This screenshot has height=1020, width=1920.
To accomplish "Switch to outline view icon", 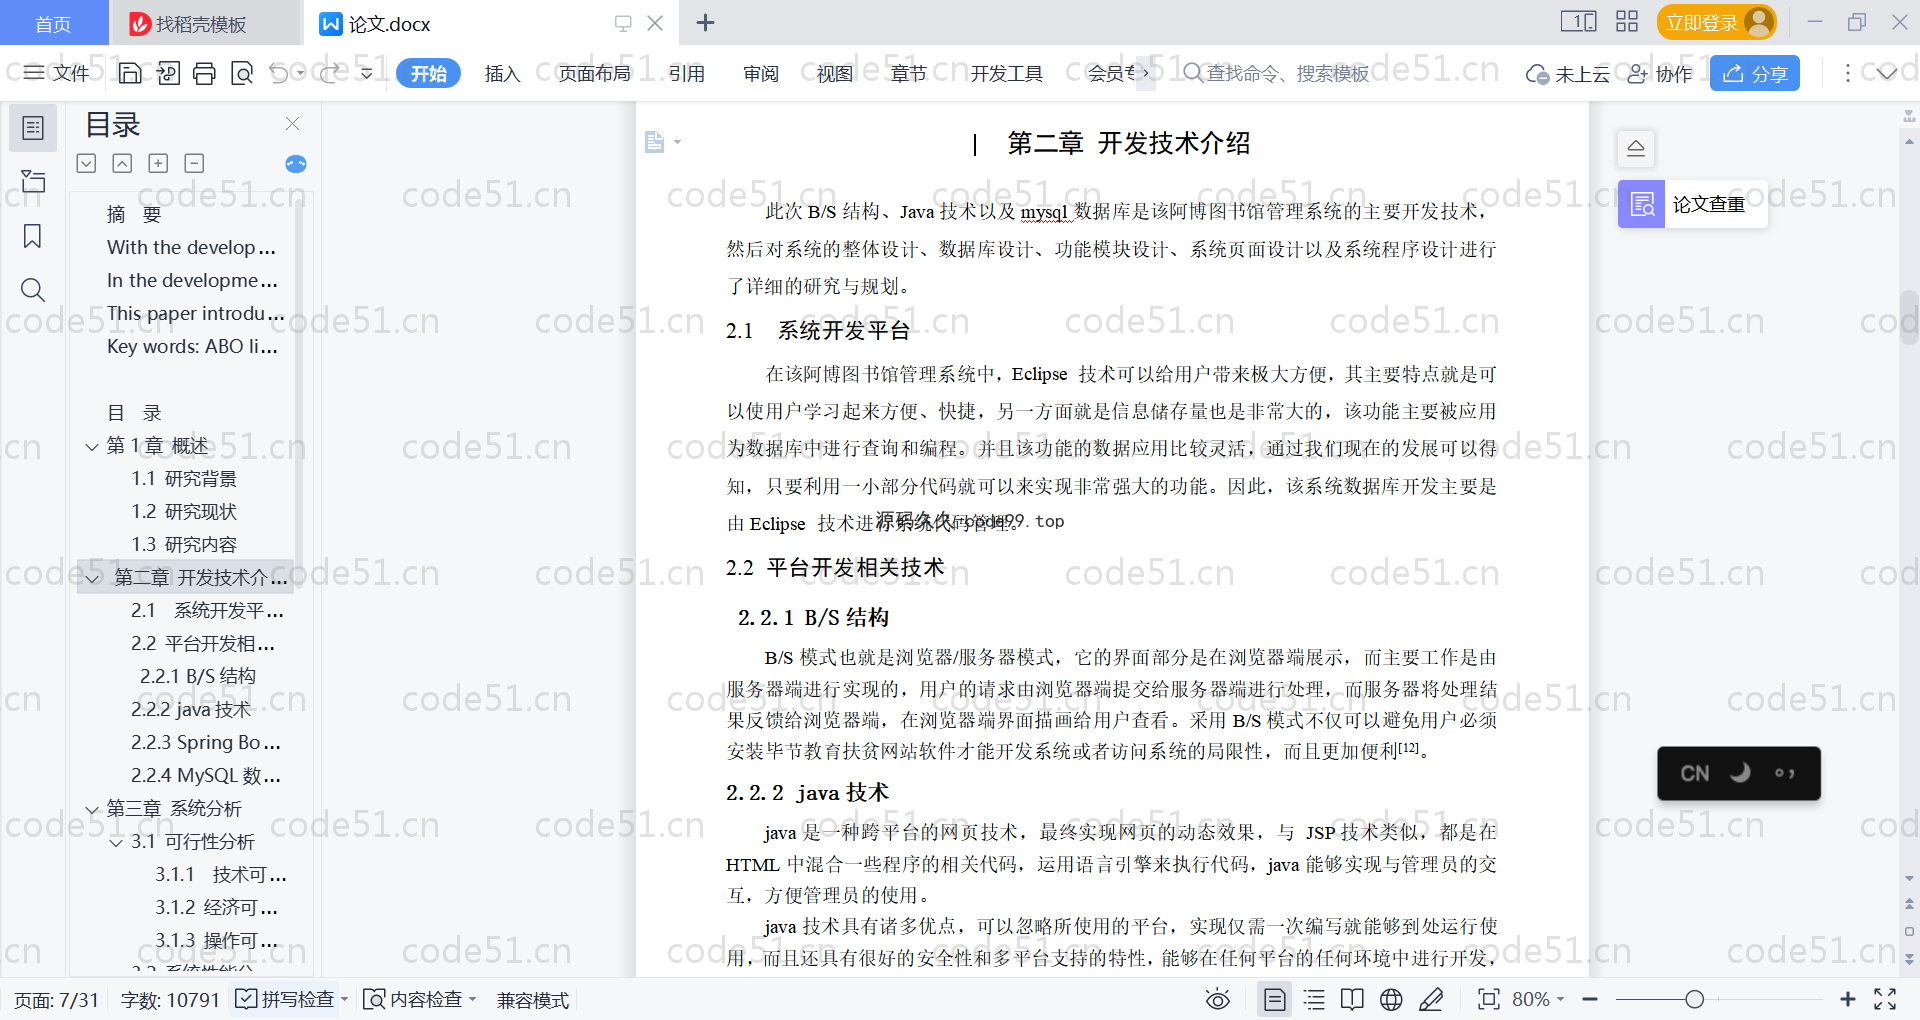I will 1314,999.
